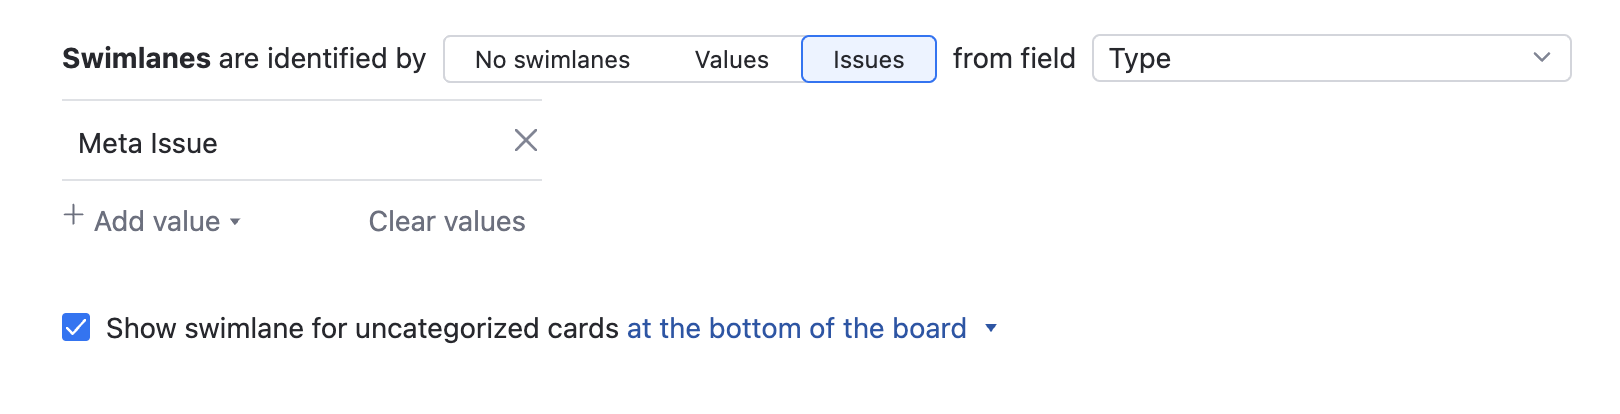Click the bold Swimlanes heading
Image resolution: width=1620 pixels, height=414 pixels.
(x=136, y=59)
